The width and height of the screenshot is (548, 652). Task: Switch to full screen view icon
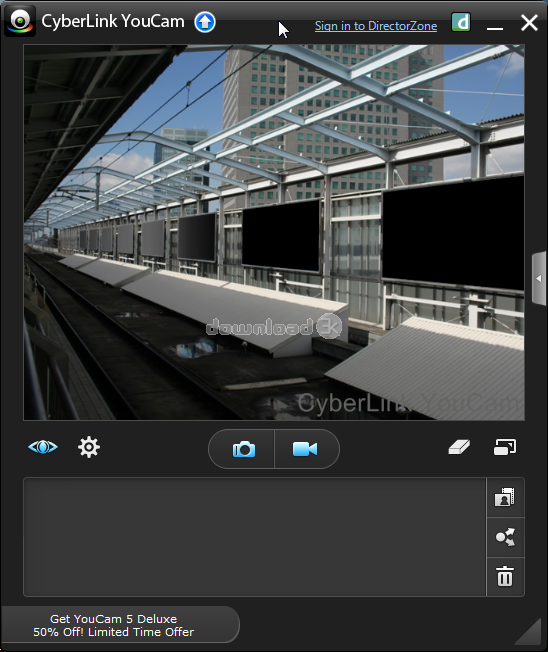pos(505,447)
